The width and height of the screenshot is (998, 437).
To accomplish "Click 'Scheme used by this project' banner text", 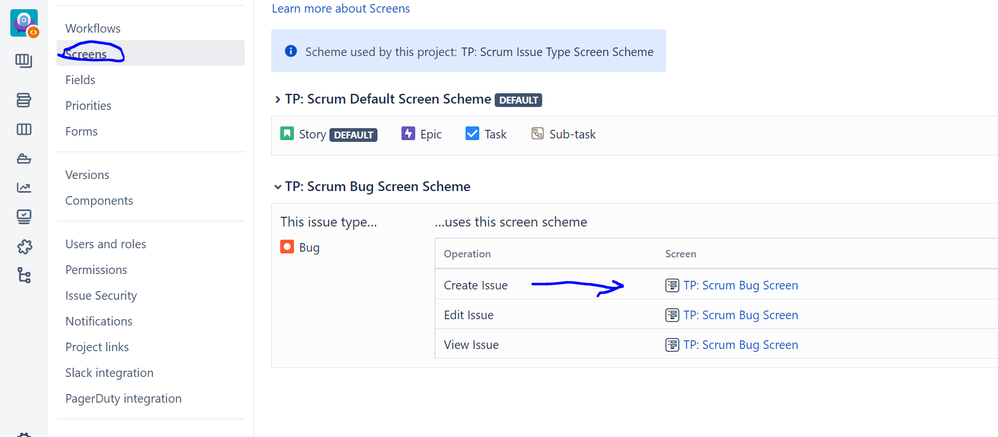I will pyautogui.click(x=479, y=52).
